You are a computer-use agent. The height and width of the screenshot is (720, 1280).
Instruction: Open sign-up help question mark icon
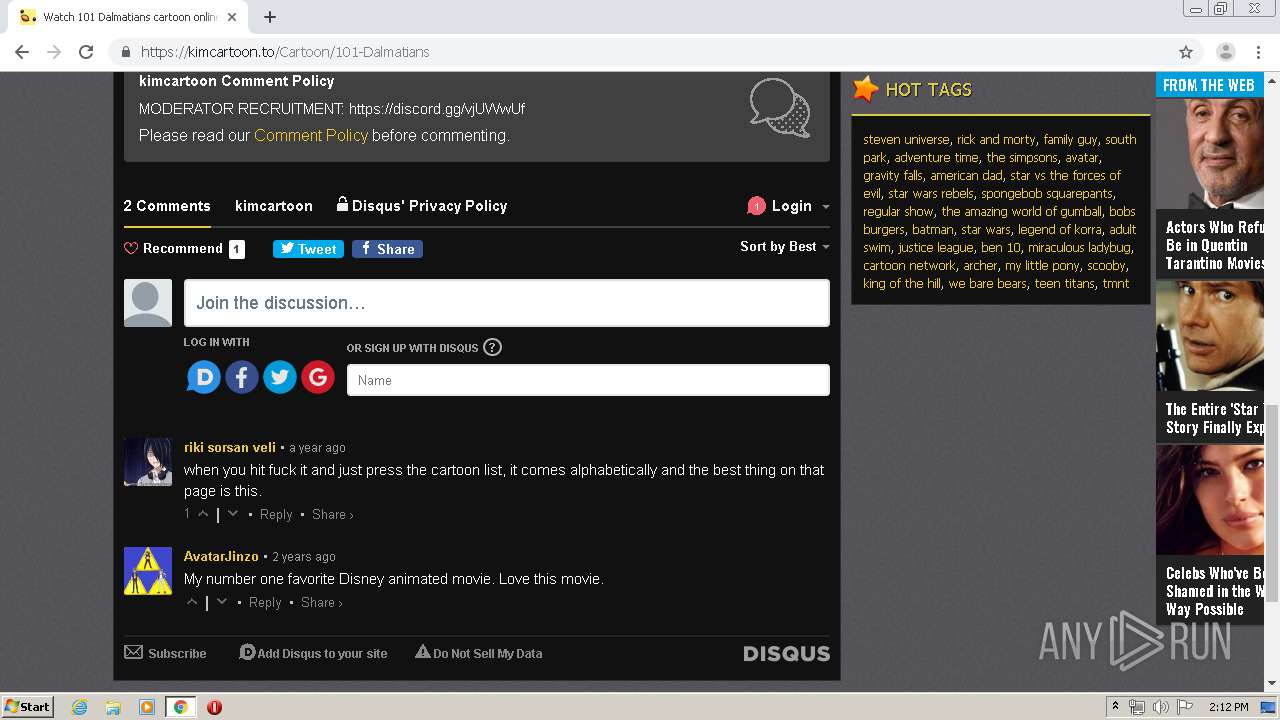pyautogui.click(x=492, y=348)
